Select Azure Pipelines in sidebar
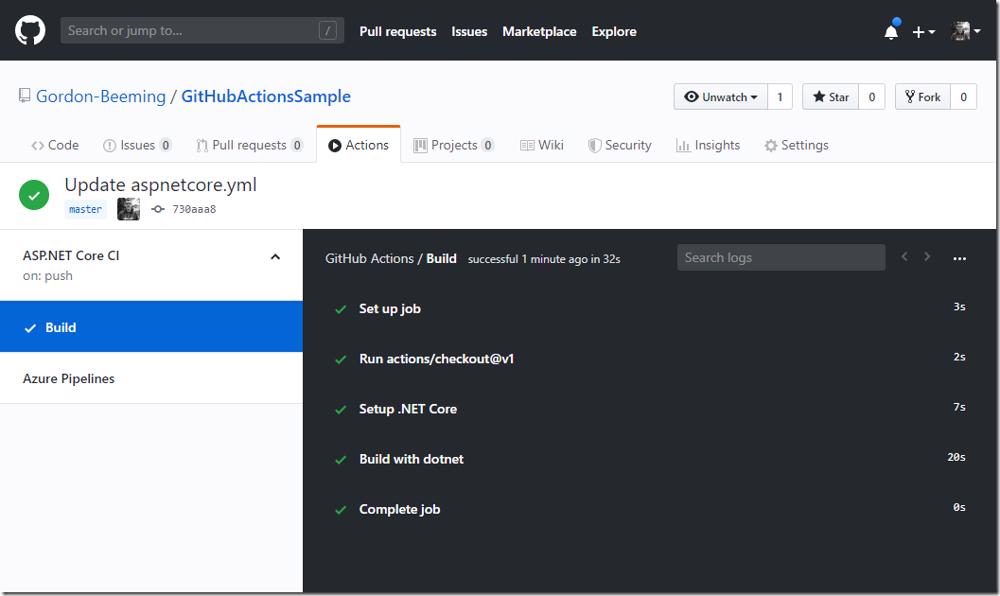 (x=151, y=378)
